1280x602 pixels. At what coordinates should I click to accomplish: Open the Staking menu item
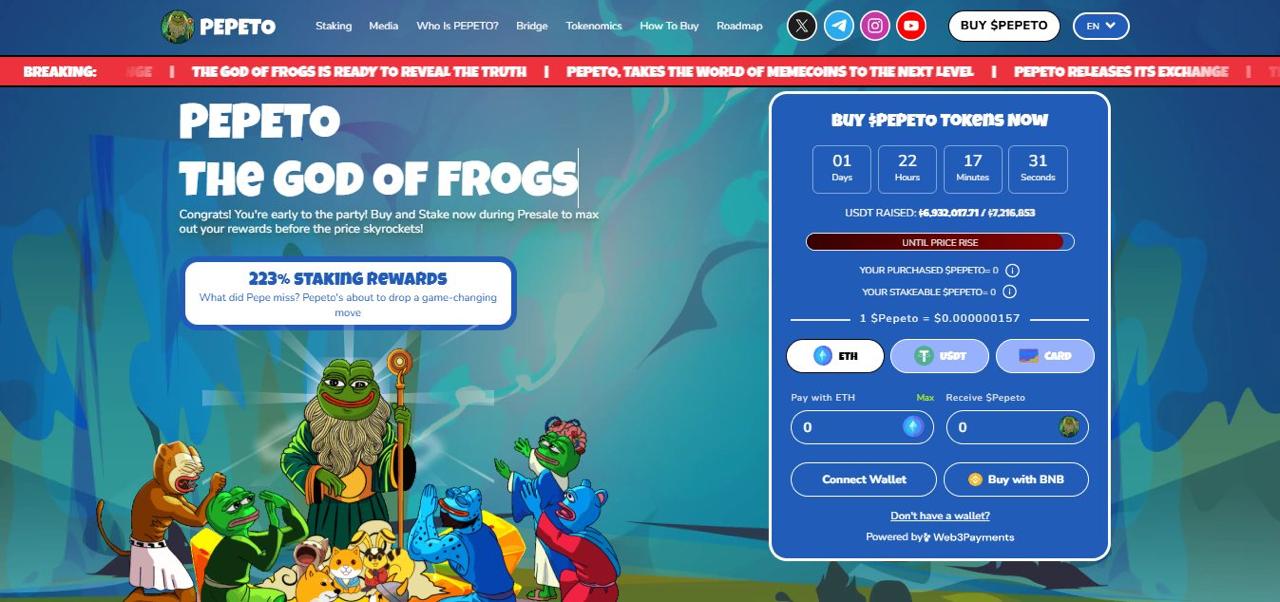click(334, 26)
